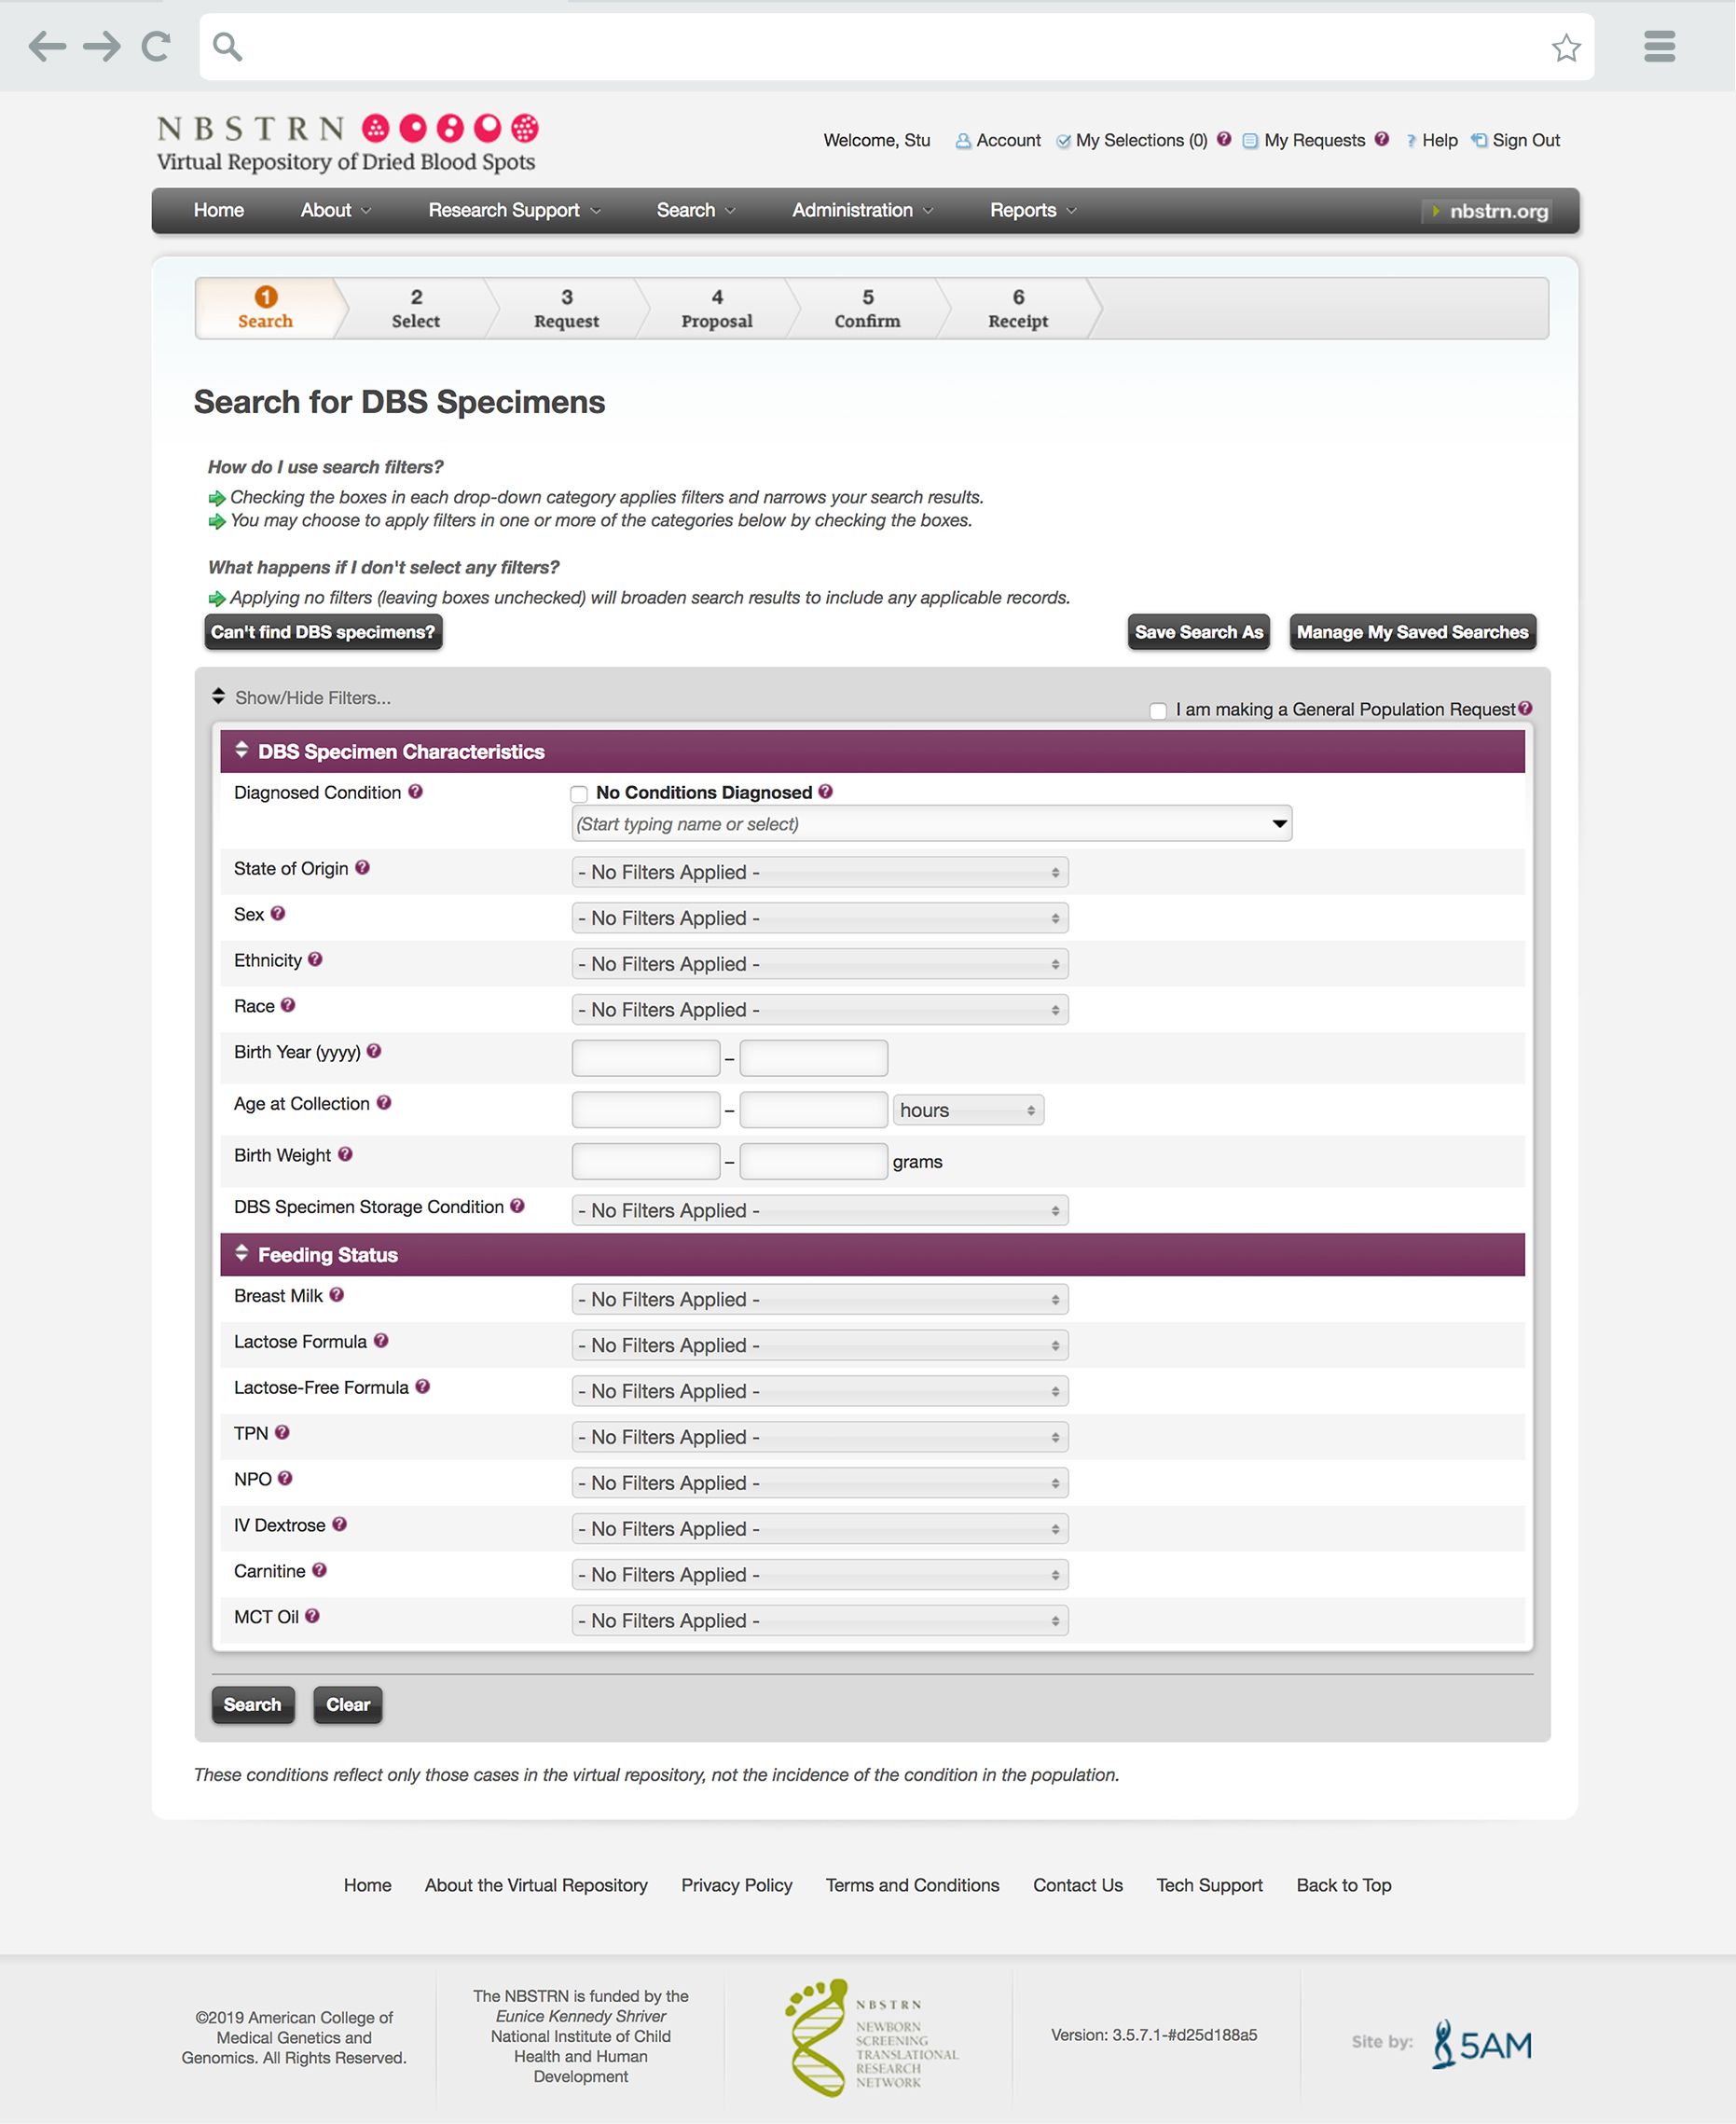Screen dimensions: 1736x2124
Task: Click the help icon beside My Selections
Action: pos(1223,140)
